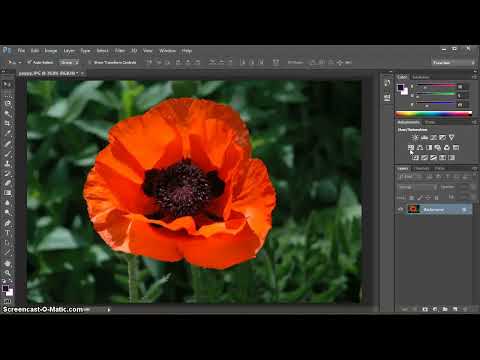Create a new layer
Viewport: 480px width, 360px height.
click(x=455, y=309)
